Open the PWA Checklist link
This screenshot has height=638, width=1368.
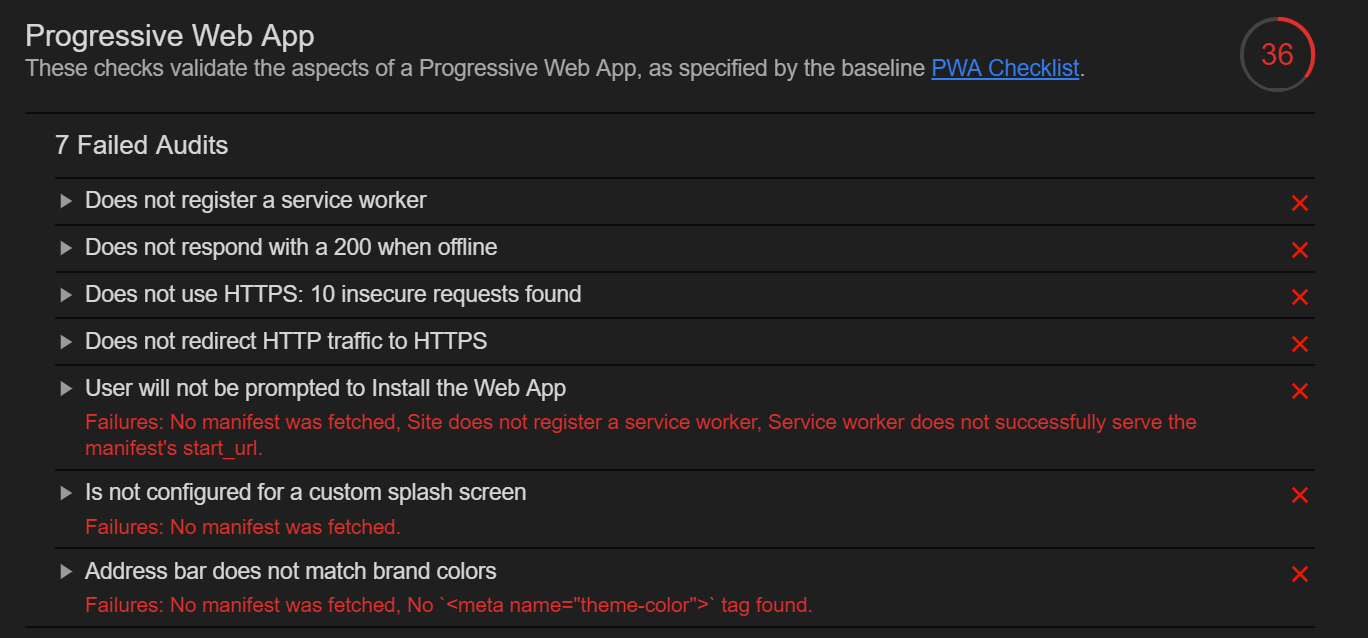click(1004, 68)
